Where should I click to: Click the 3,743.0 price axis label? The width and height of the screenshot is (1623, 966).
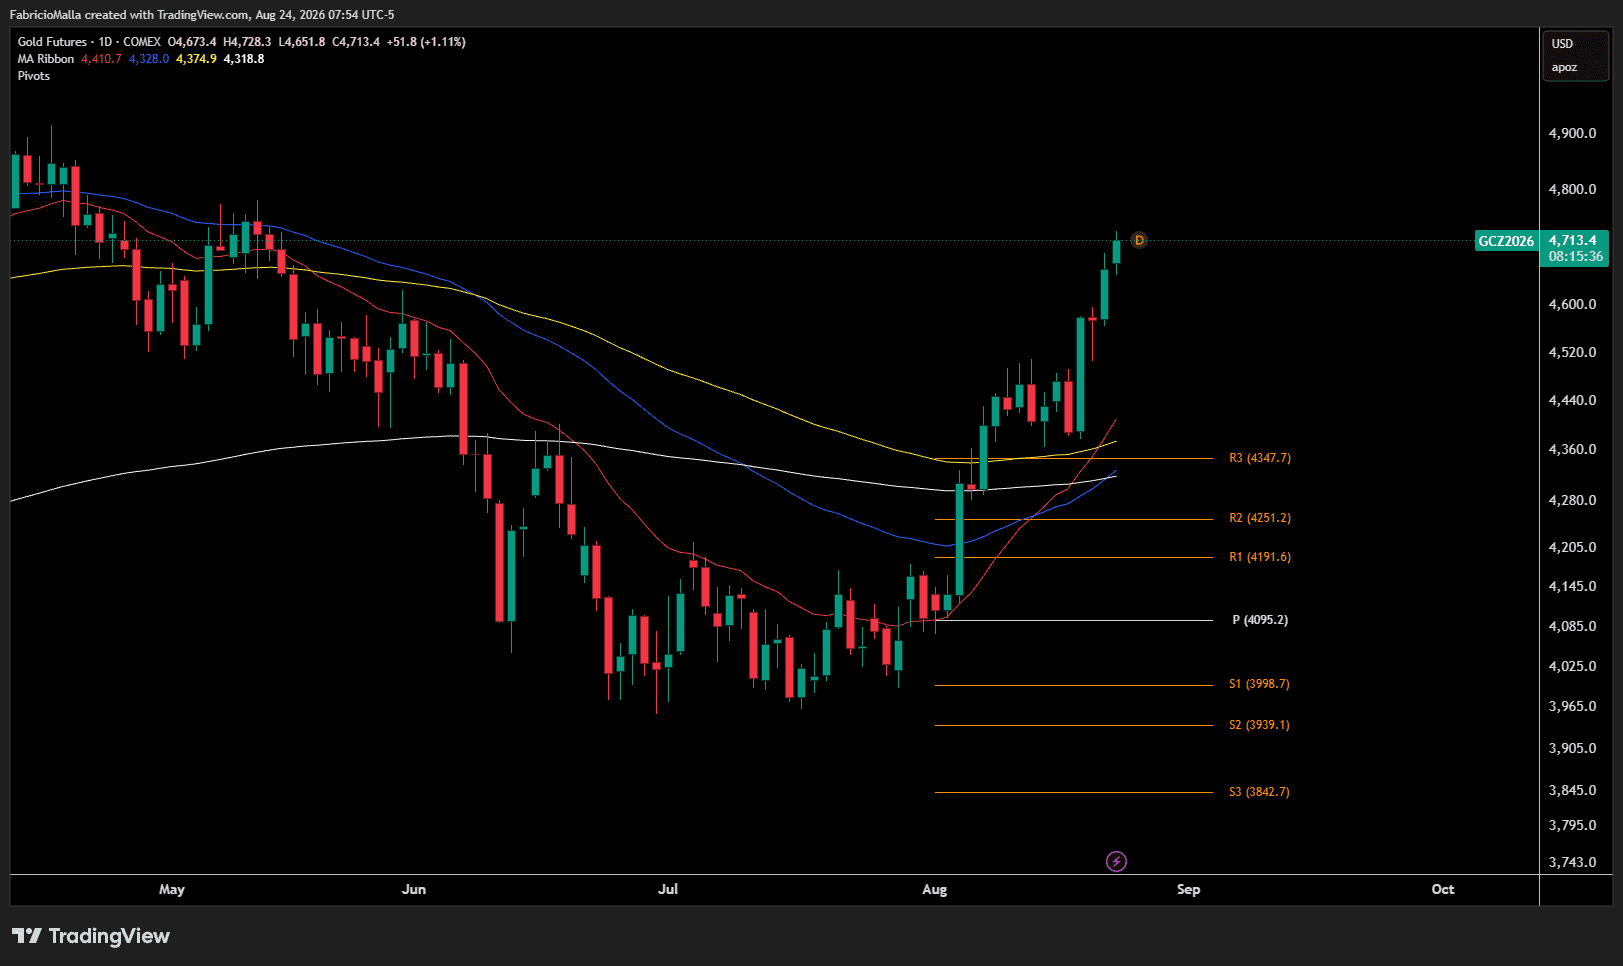tap(1573, 862)
